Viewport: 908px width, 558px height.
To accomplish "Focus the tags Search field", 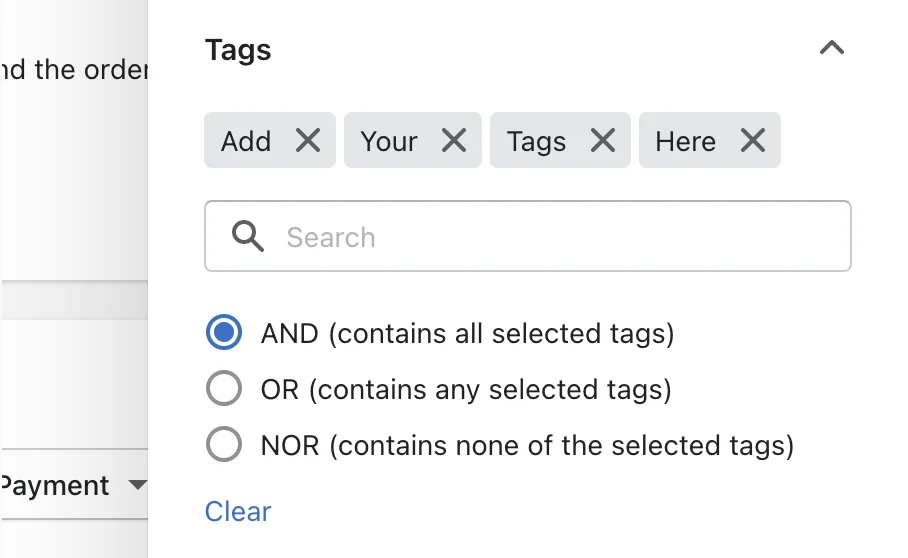I will (x=528, y=236).
